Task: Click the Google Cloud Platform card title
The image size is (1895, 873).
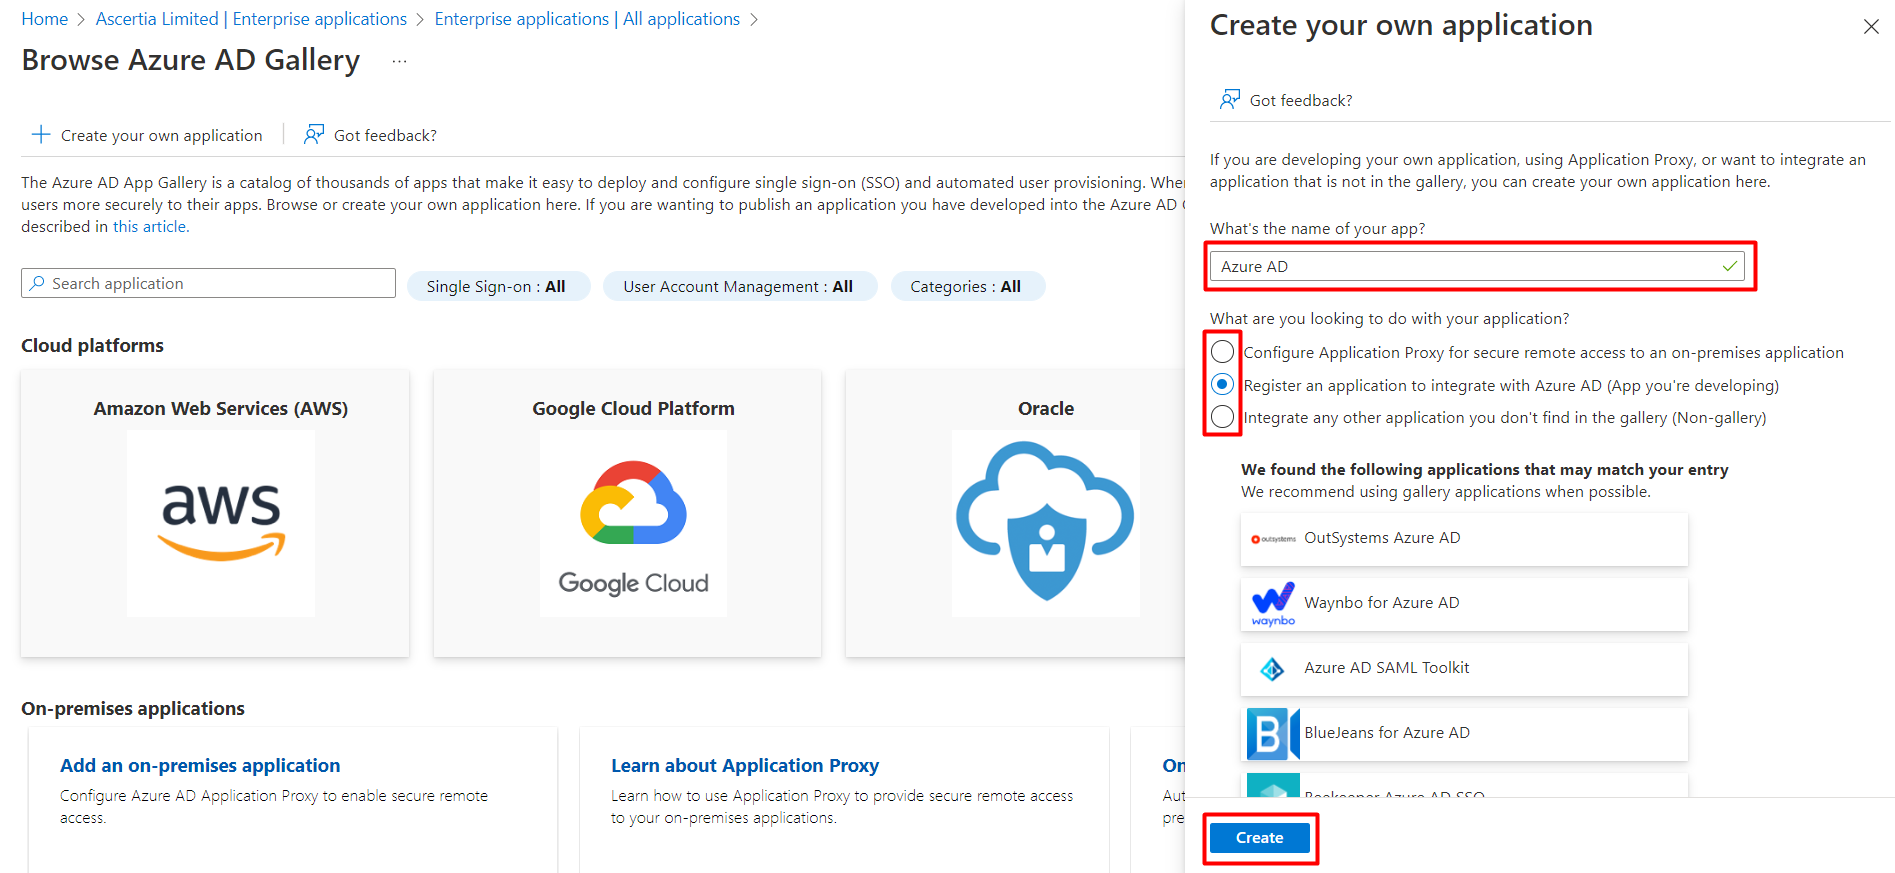Action: (x=633, y=408)
